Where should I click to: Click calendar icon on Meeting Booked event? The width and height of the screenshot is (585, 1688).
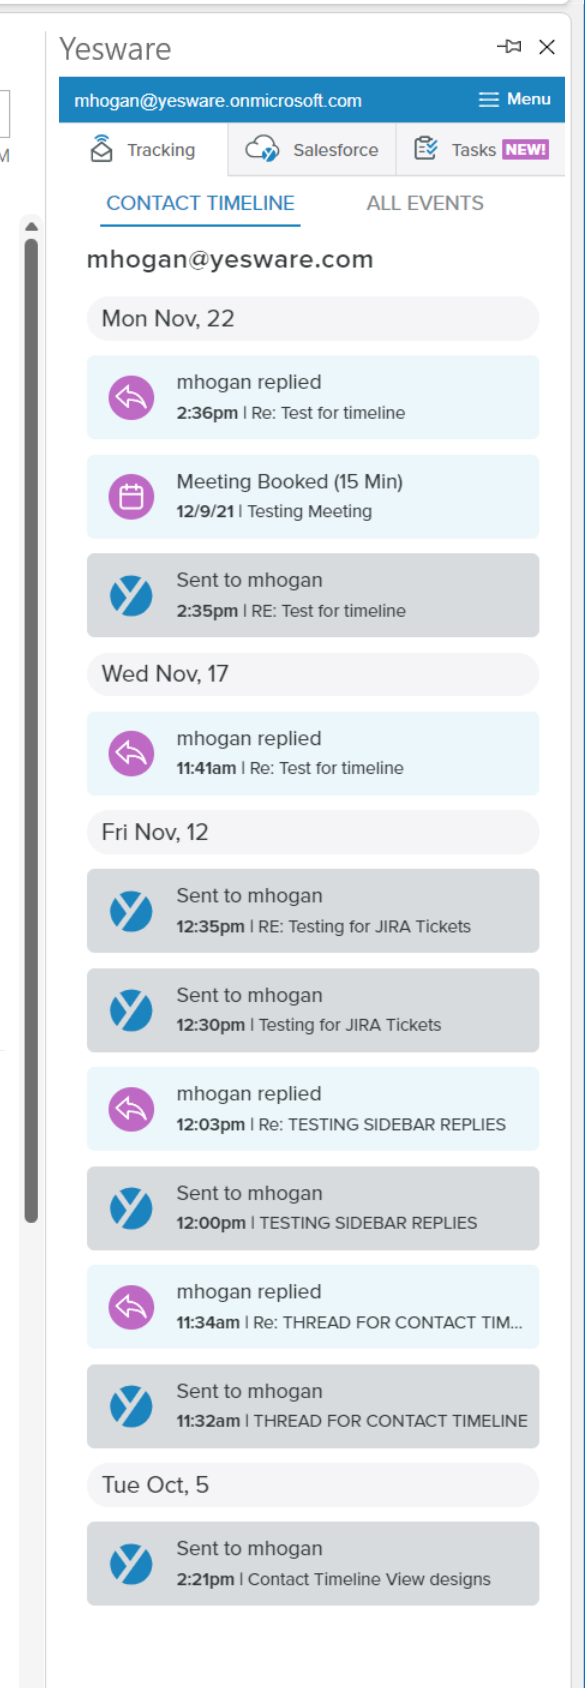click(x=131, y=497)
